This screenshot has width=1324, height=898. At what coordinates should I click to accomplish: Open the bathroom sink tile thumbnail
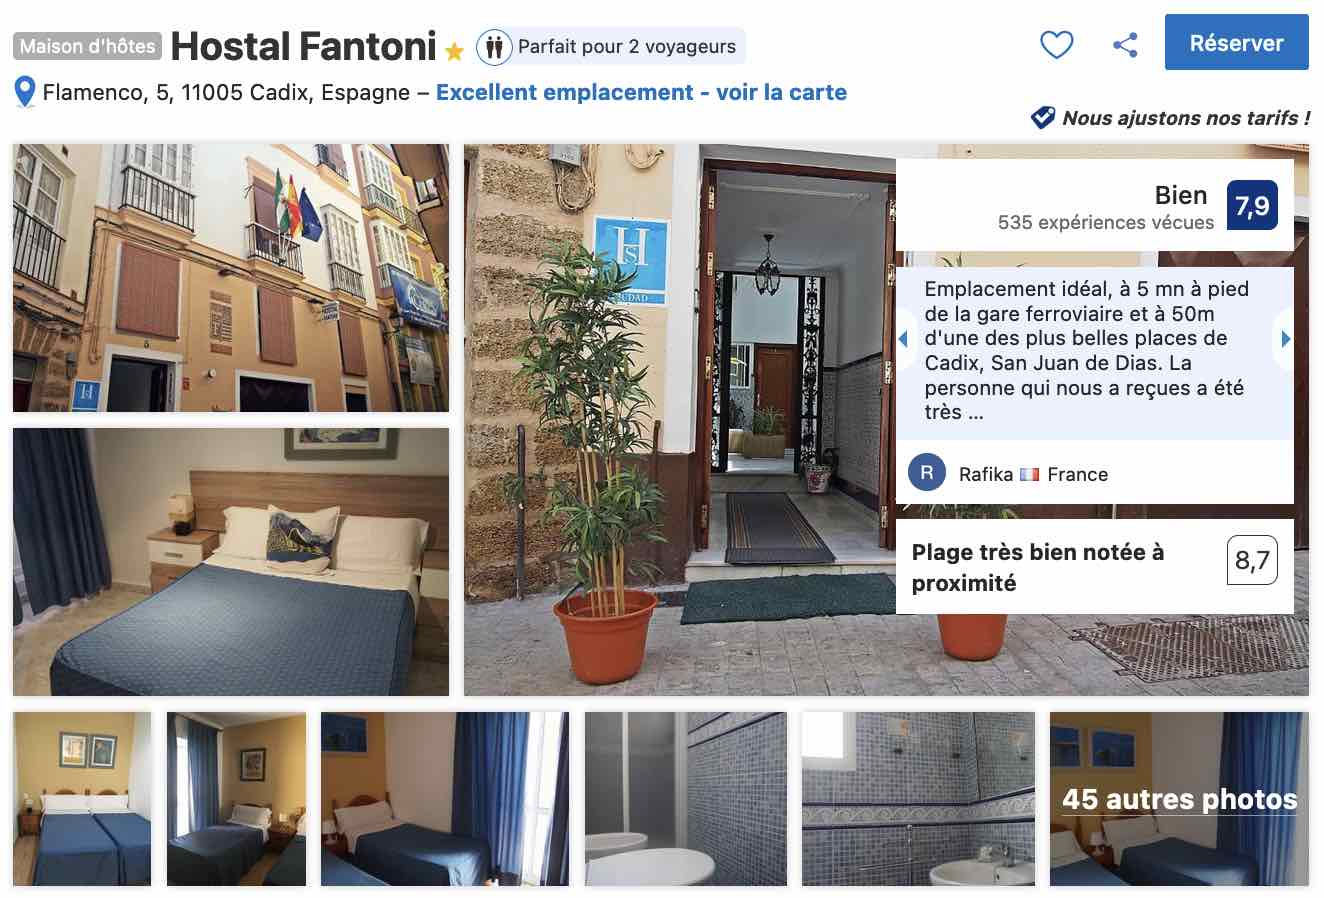coord(918,799)
